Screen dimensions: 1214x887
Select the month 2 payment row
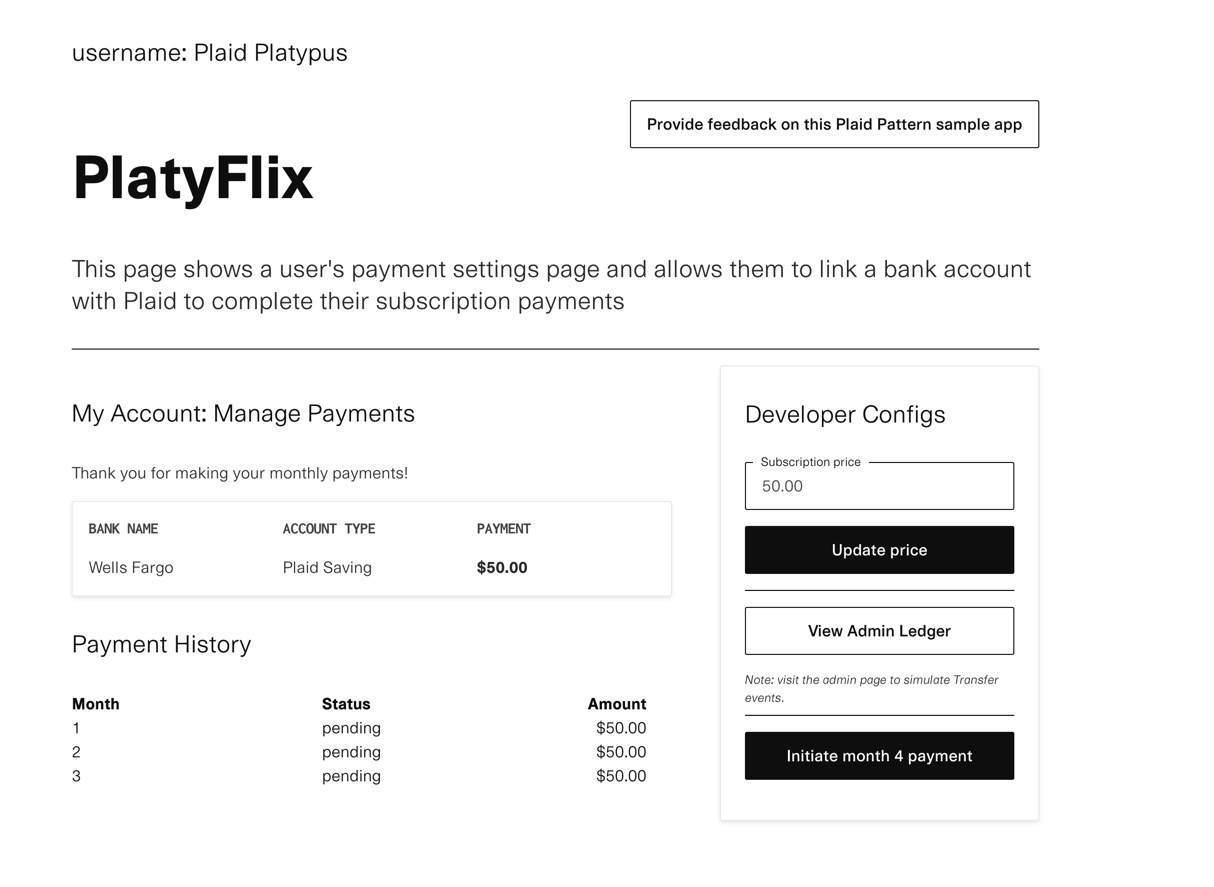[x=359, y=752]
